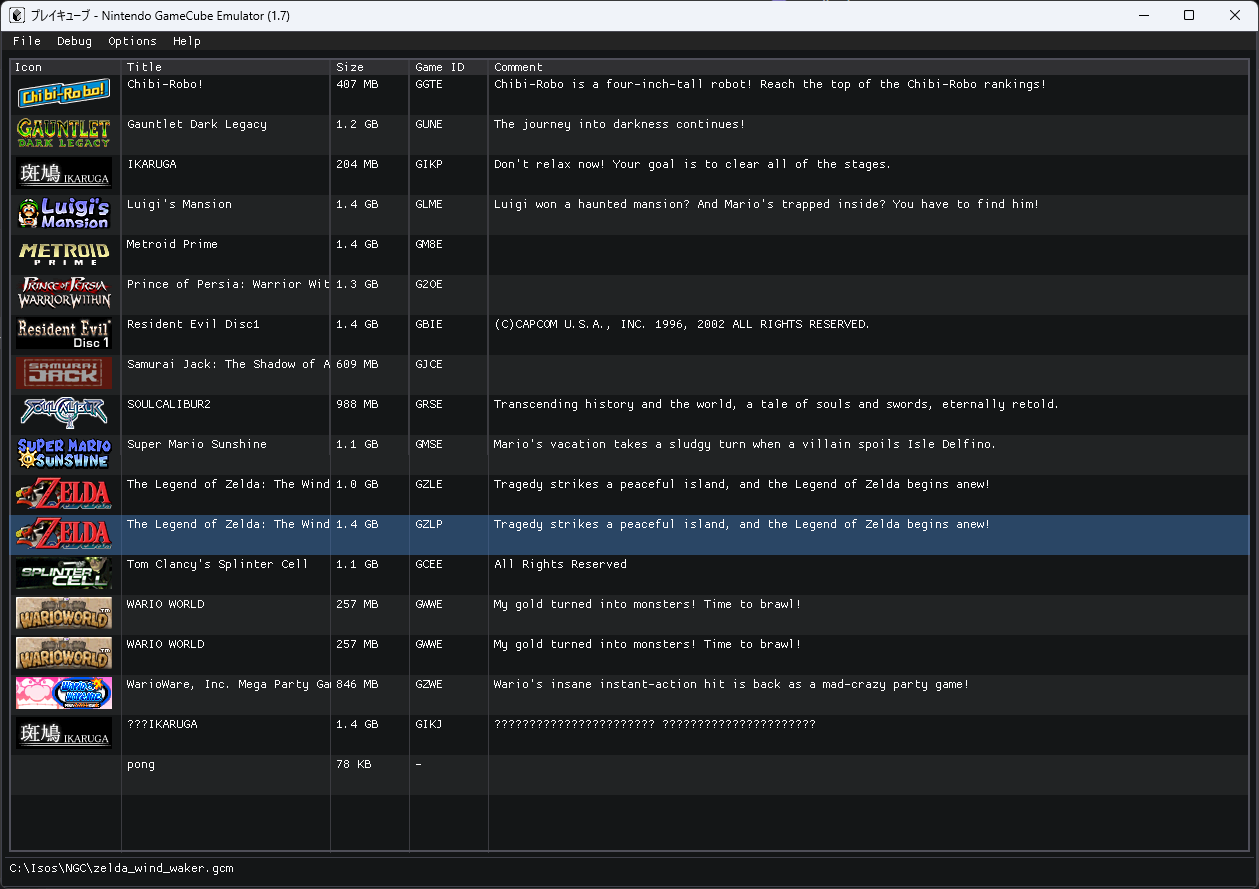Click the 'Samurai Jack: The Shadow of A' title
Viewport: 1259px width, 889px height.
pos(228,364)
